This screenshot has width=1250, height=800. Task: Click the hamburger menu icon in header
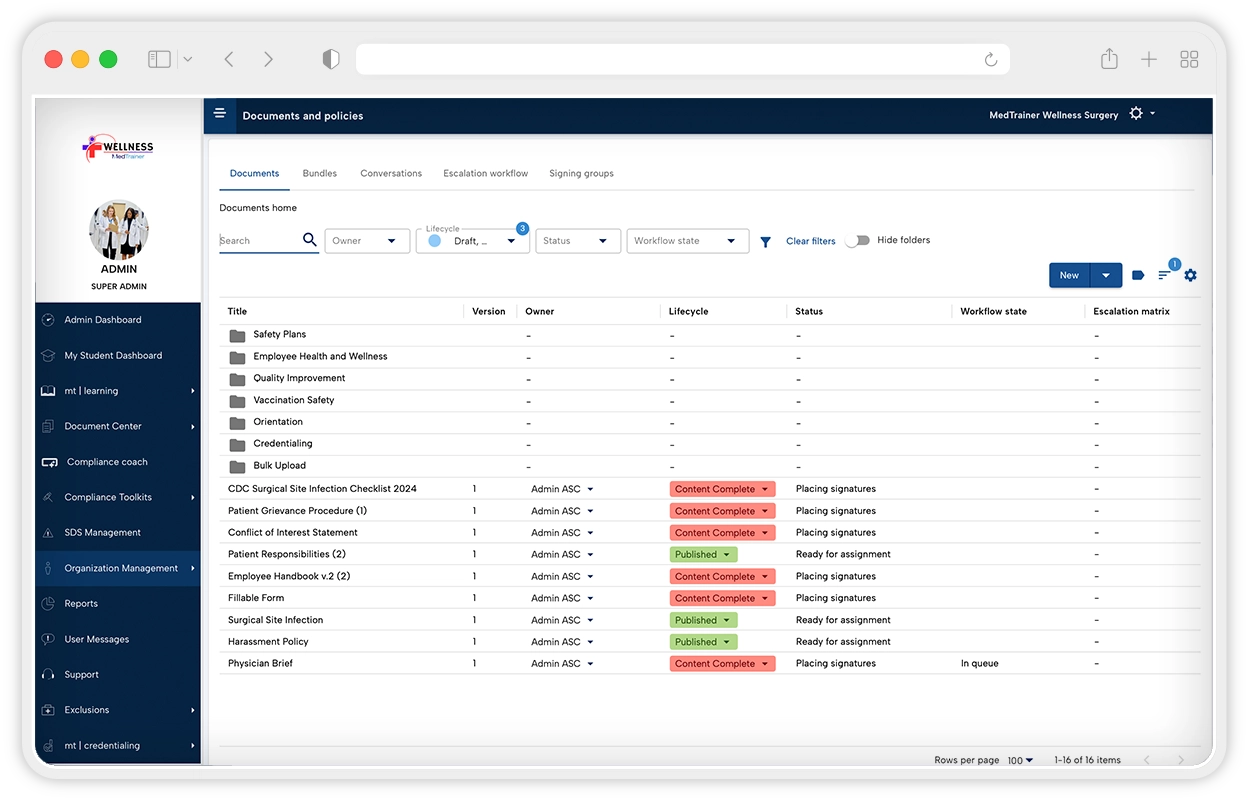coord(220,114)
